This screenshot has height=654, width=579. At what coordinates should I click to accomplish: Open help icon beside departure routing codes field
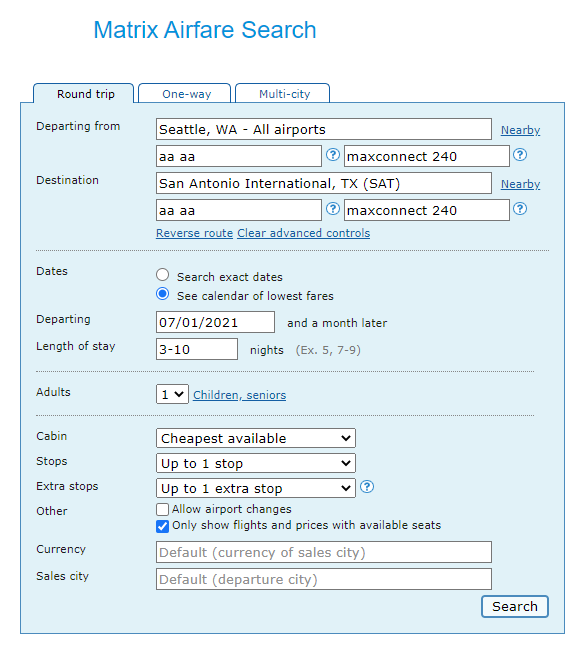[332, 155]
